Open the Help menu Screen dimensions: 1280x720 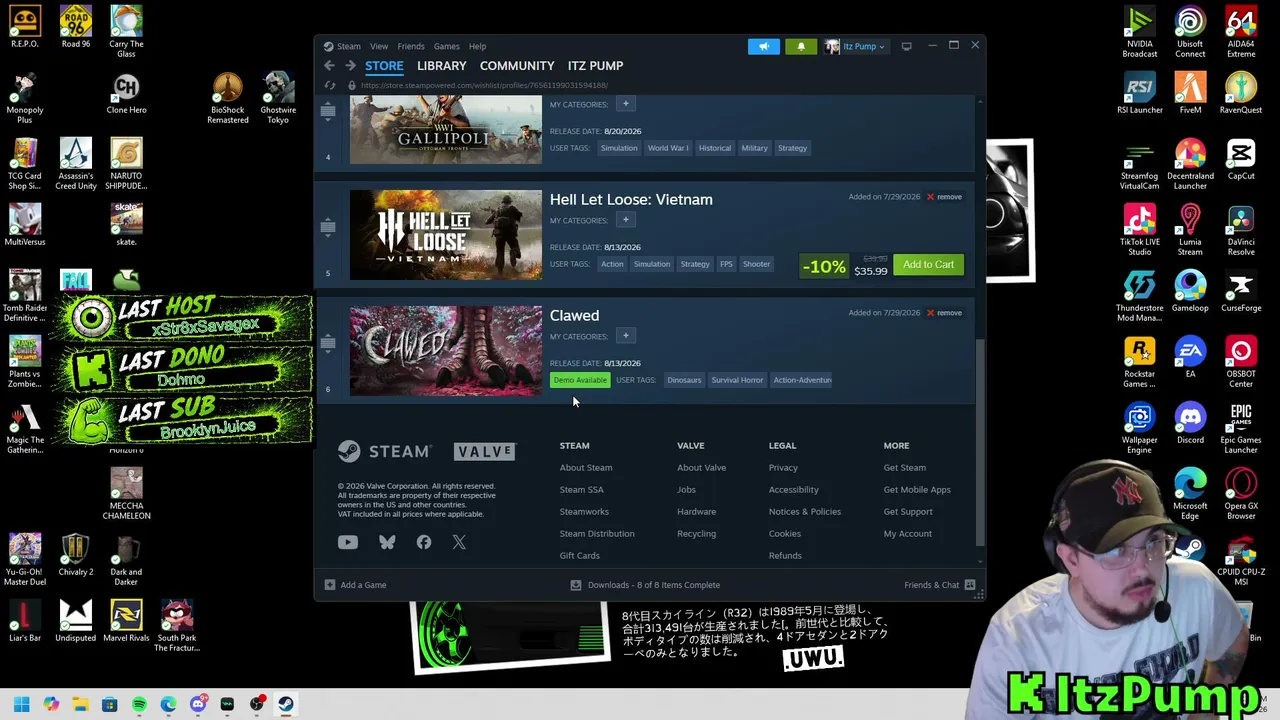[478, 46]
